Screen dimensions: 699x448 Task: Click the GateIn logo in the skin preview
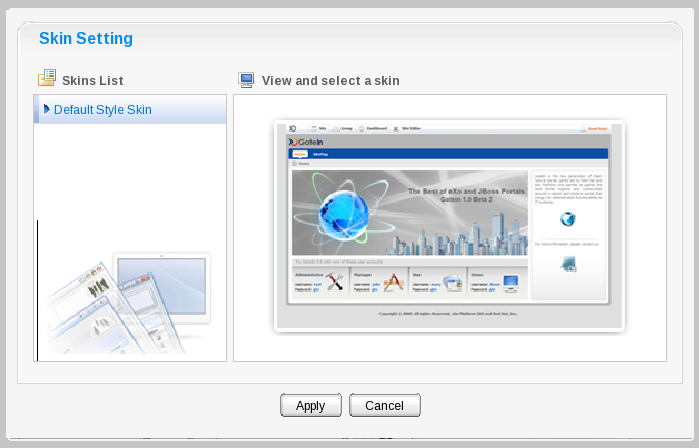pyautogui.click(x=309, y=142)
